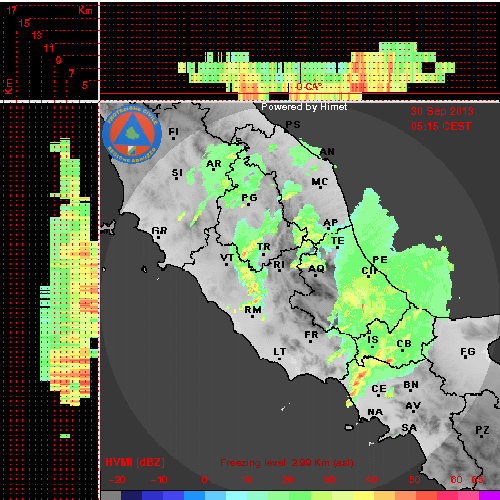Click the 17 Km altitude axis label
The image size is (500, 500).
(12, 10)
